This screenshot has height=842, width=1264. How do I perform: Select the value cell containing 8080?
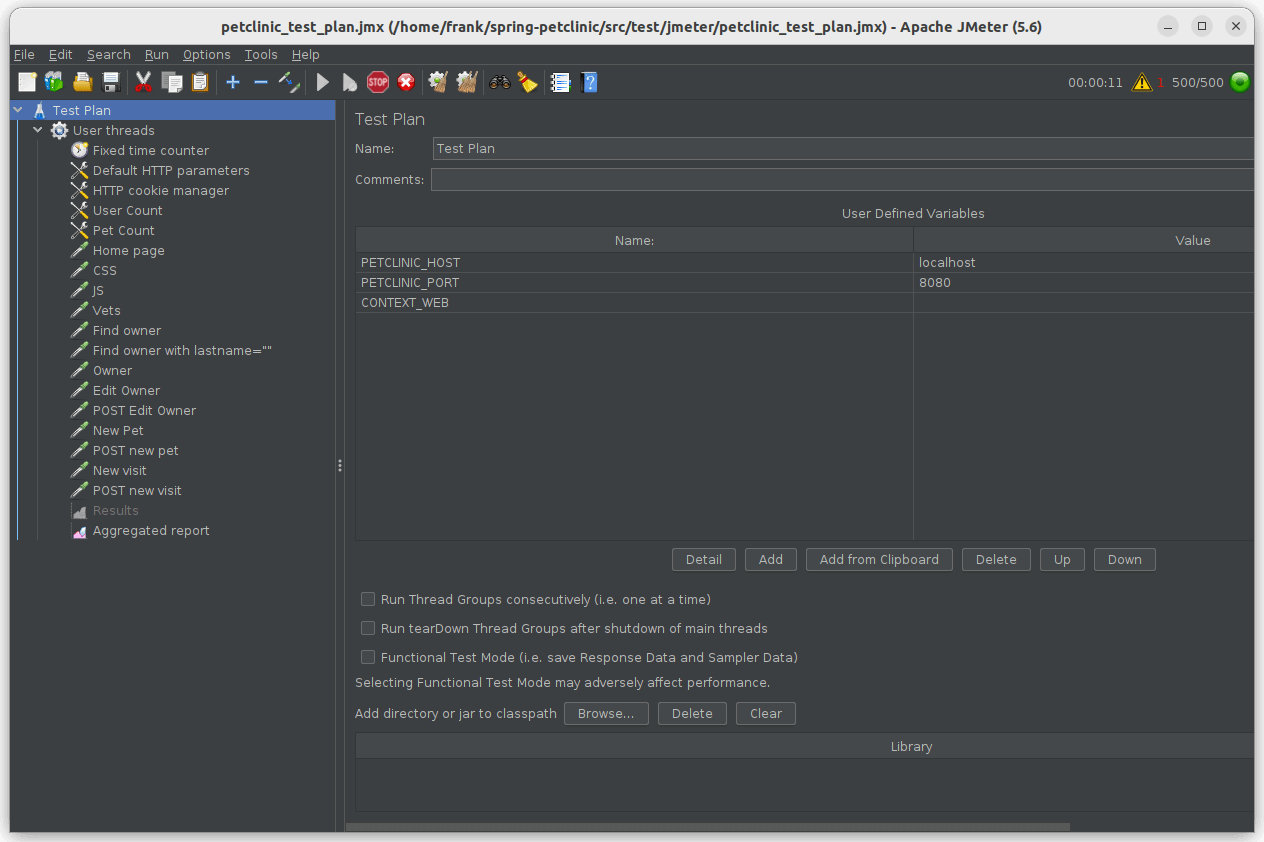click(1084, 282)
